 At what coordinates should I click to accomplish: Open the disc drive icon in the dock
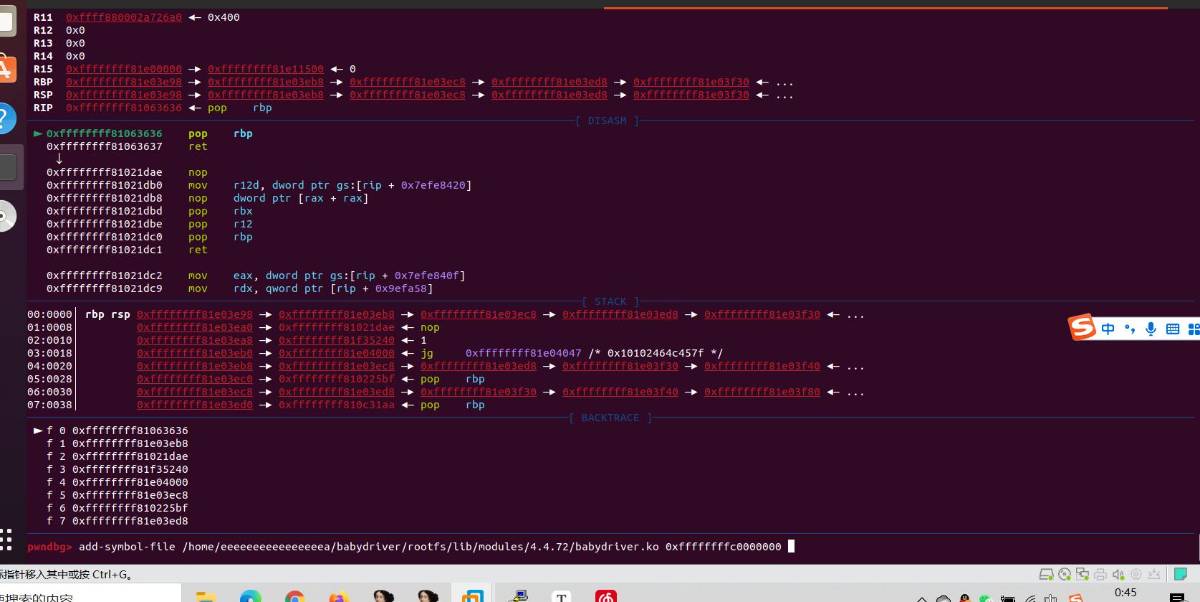[6, 217]
